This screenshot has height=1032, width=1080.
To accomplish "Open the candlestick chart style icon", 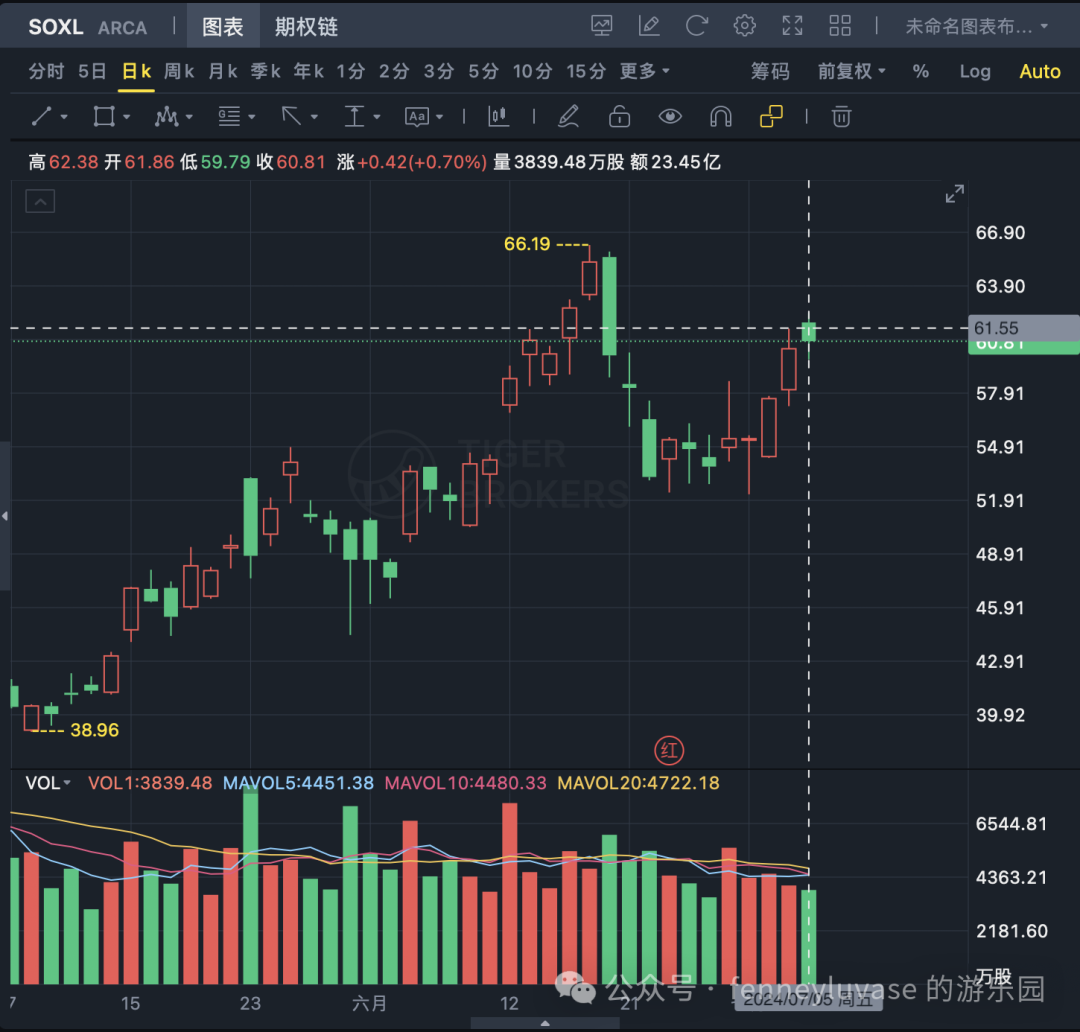I will [x=499, y=116].
